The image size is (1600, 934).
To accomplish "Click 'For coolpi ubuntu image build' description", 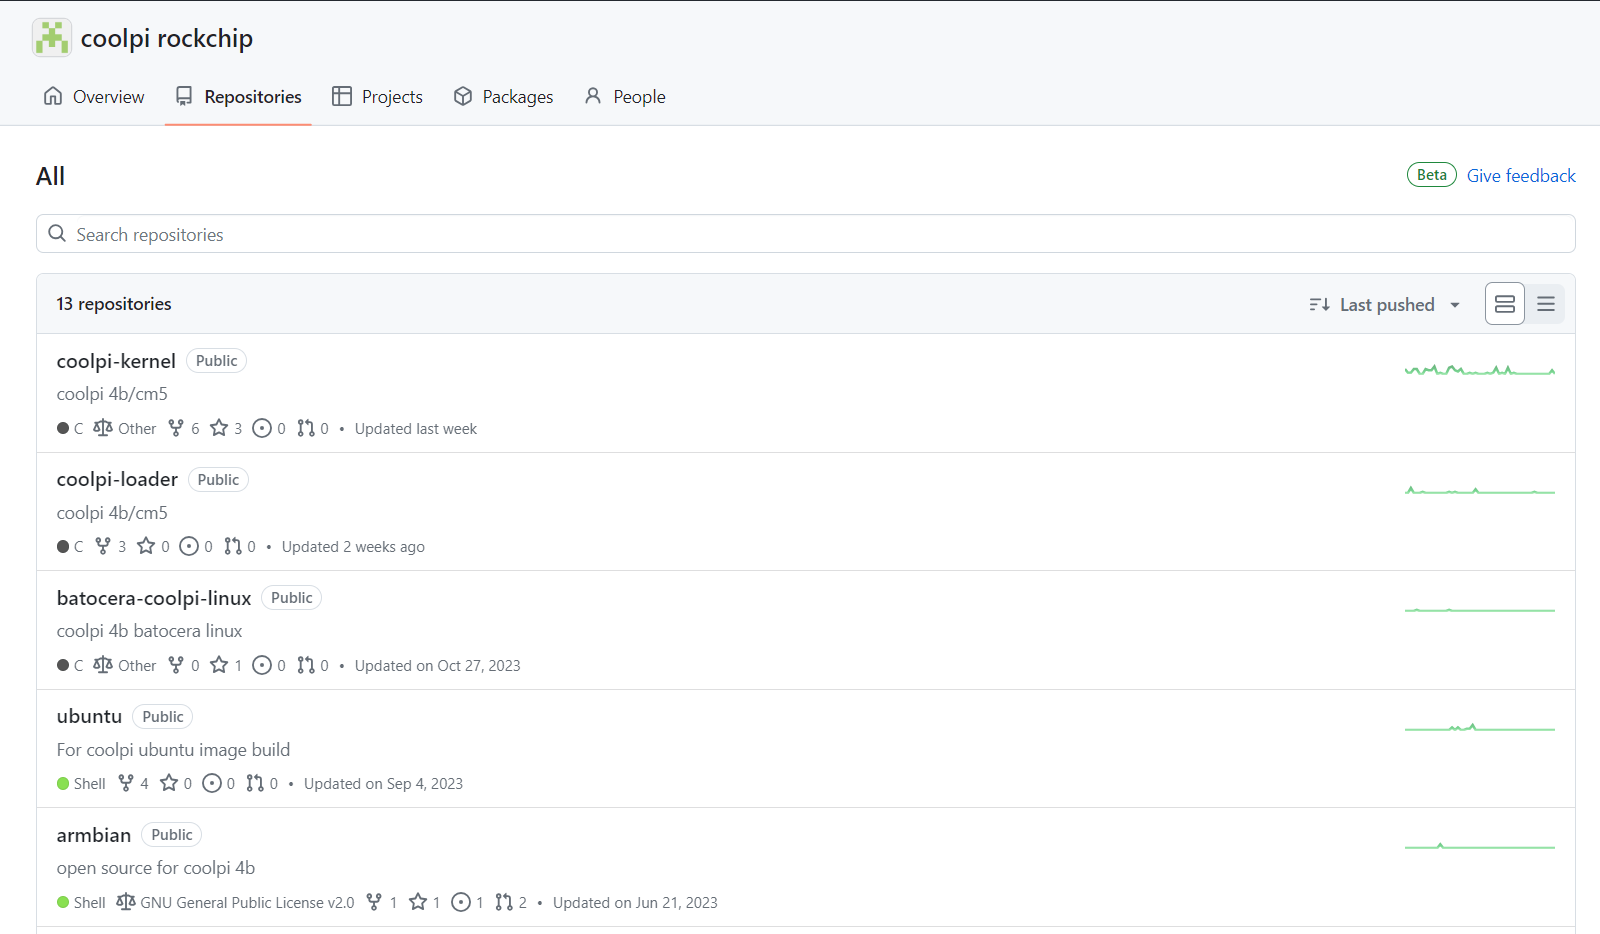I will tap(173, 750).
